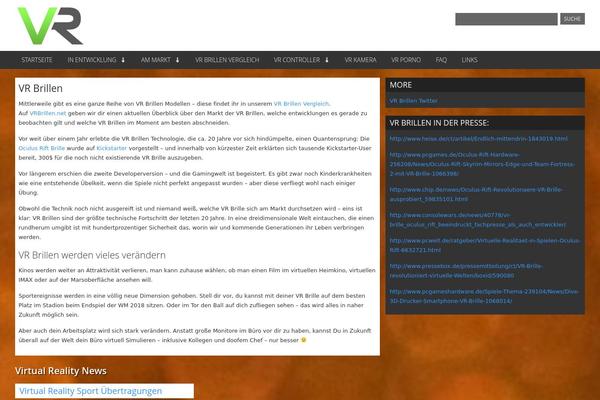Open the pcwelt.de press link

[485, 245]
